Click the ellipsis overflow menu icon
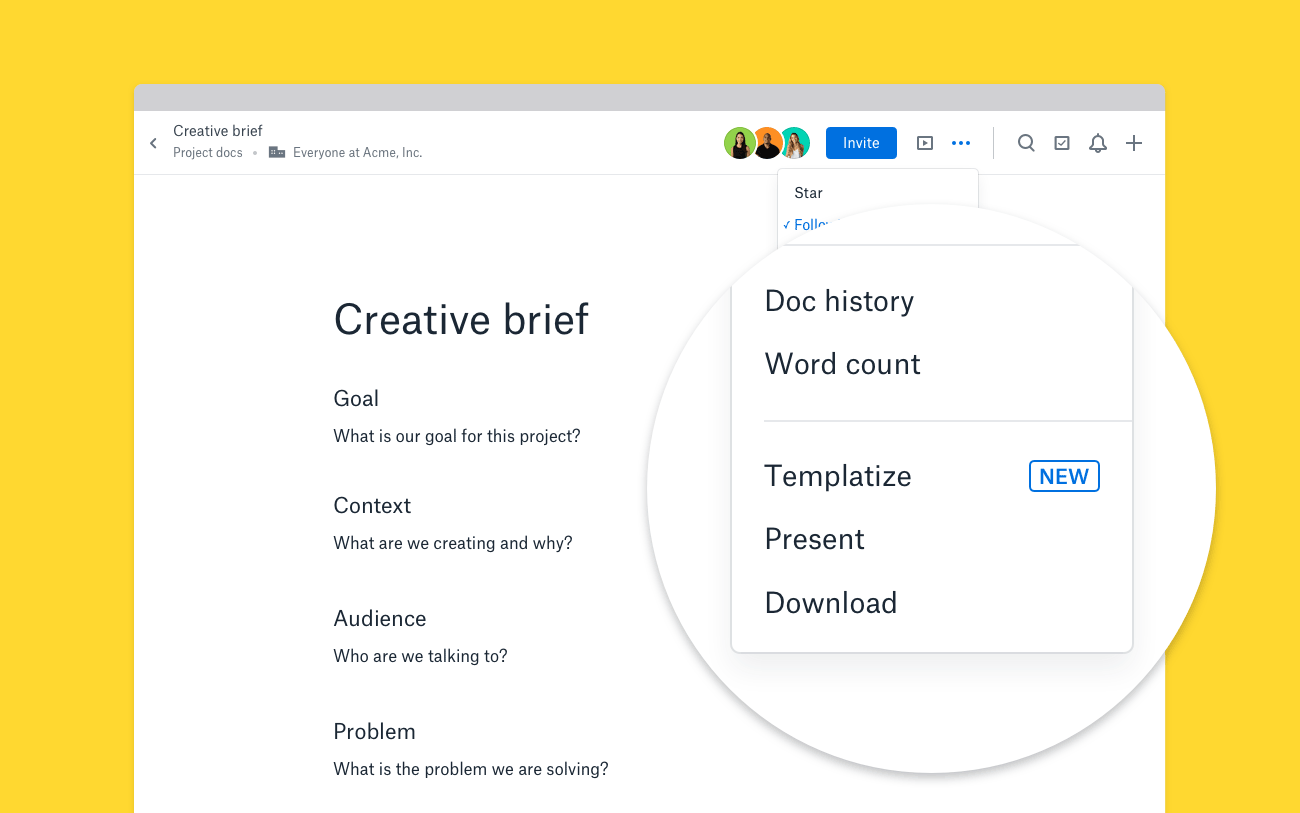The height and width of the screenshot is (813, 1300). (x=961, y=142)
